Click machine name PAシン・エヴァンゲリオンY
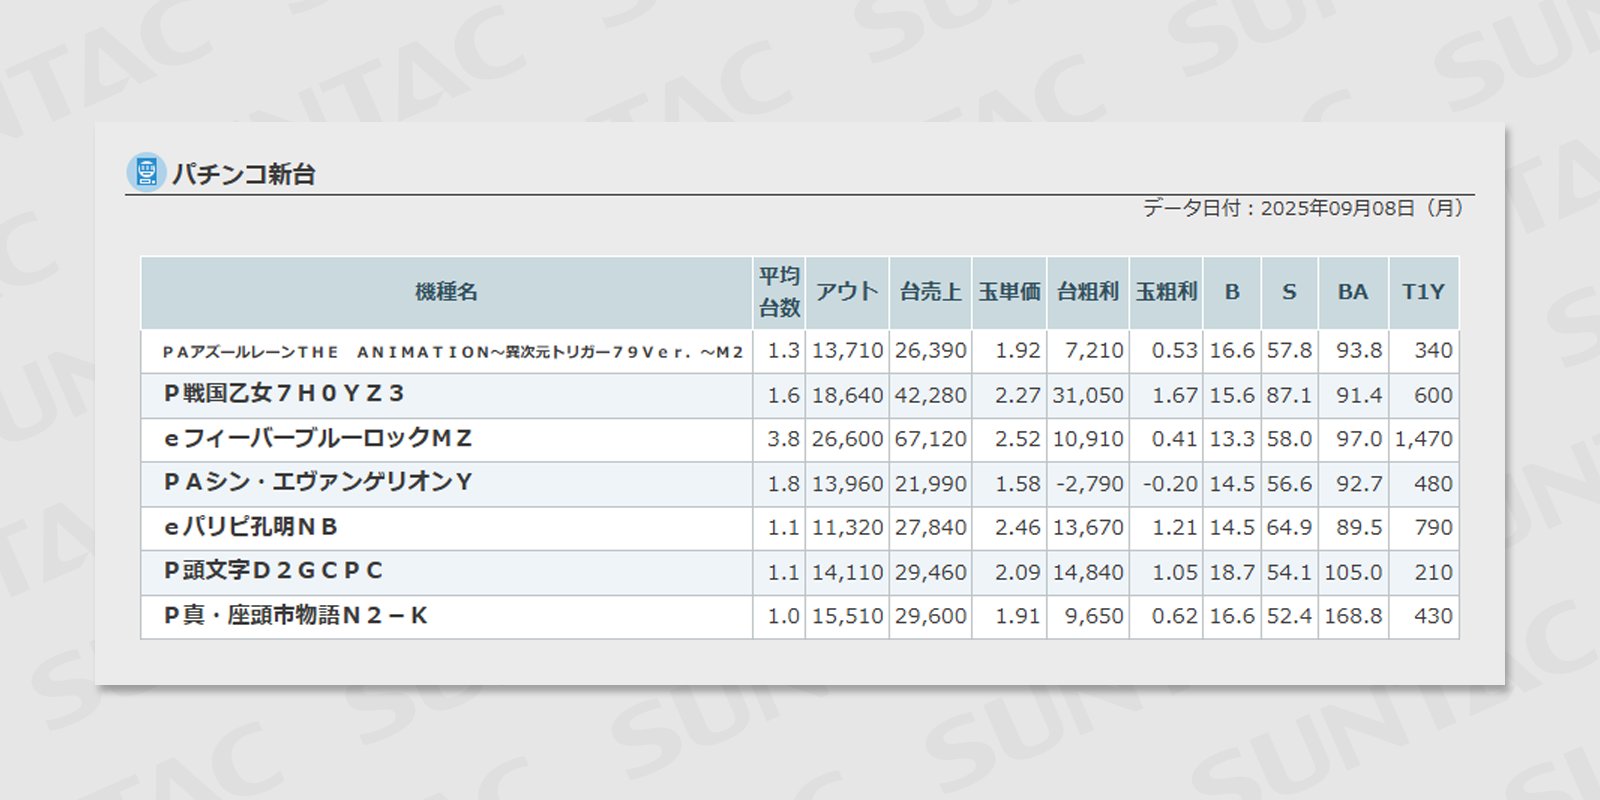The image size is (1600, 800). pos(318,482)
